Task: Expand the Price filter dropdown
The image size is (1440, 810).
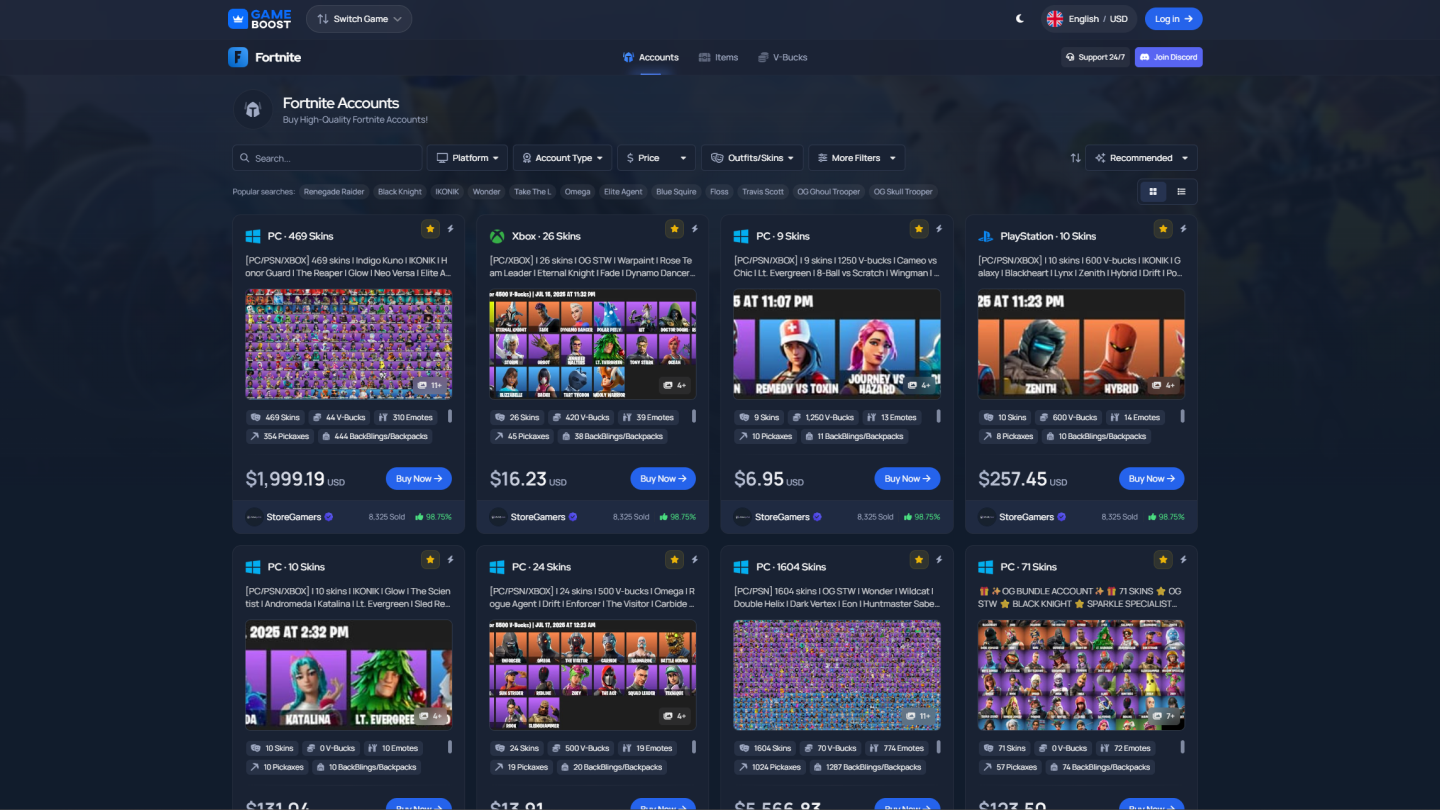Action: [656, 158]
